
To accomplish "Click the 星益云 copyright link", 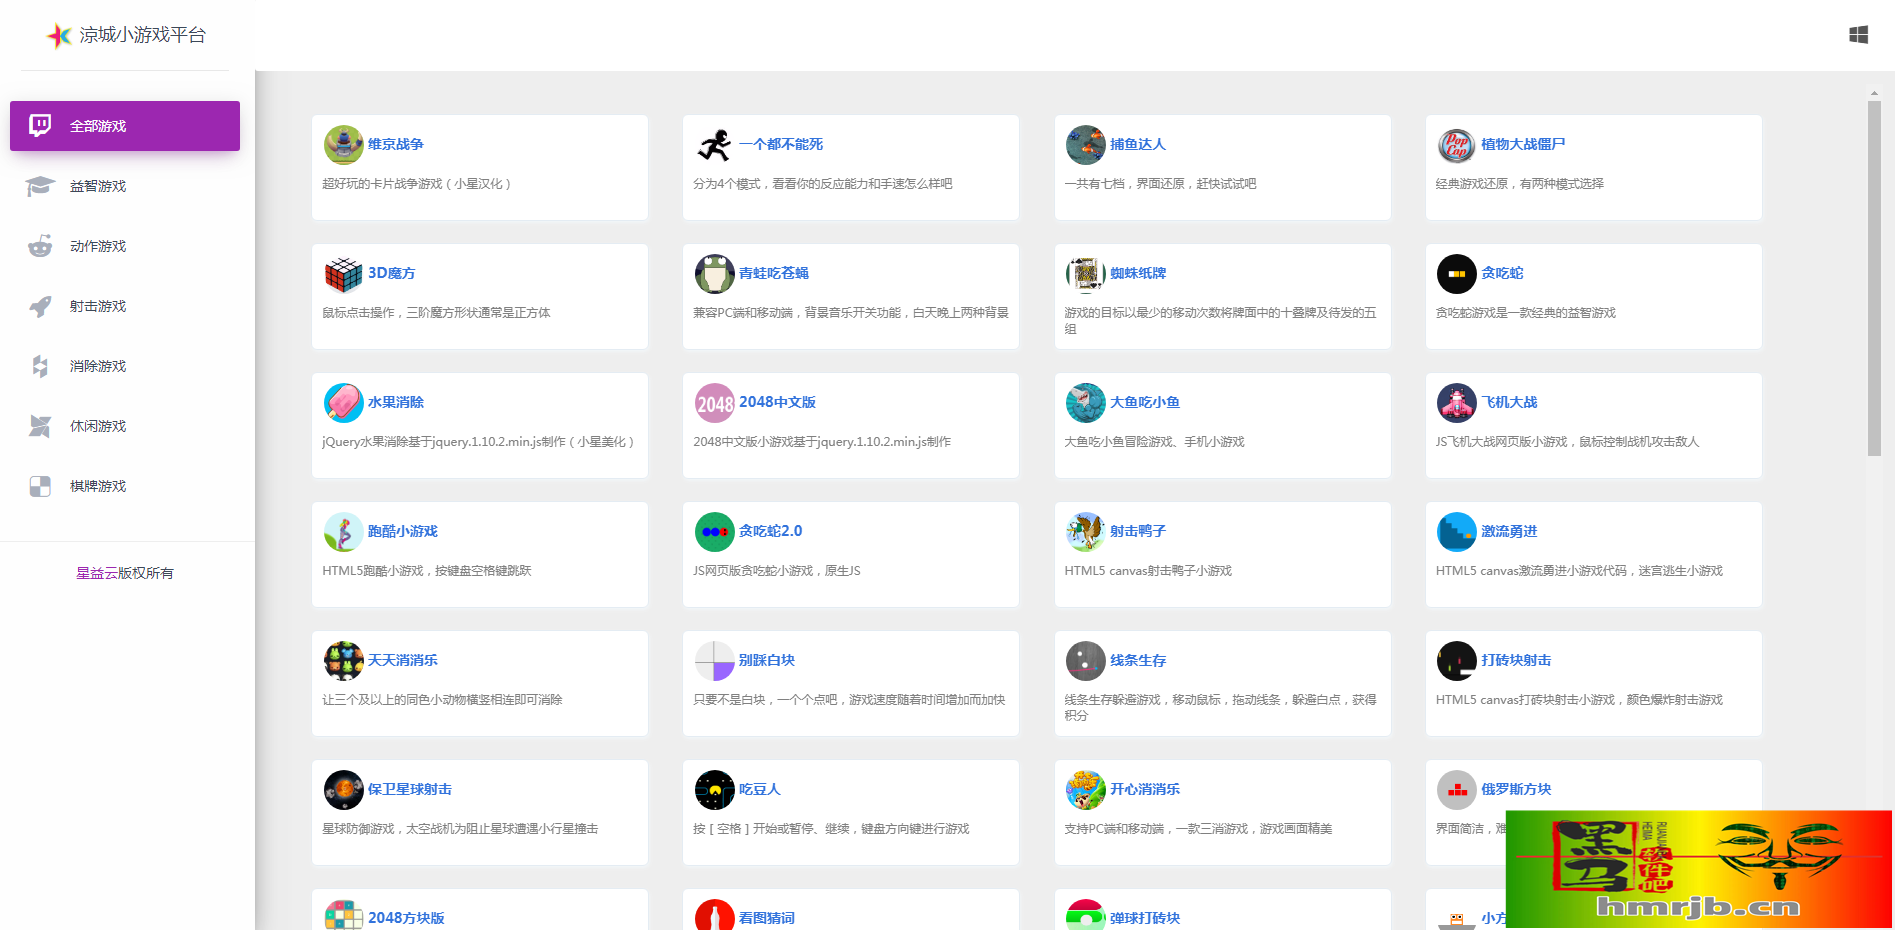I will point(97,573).
